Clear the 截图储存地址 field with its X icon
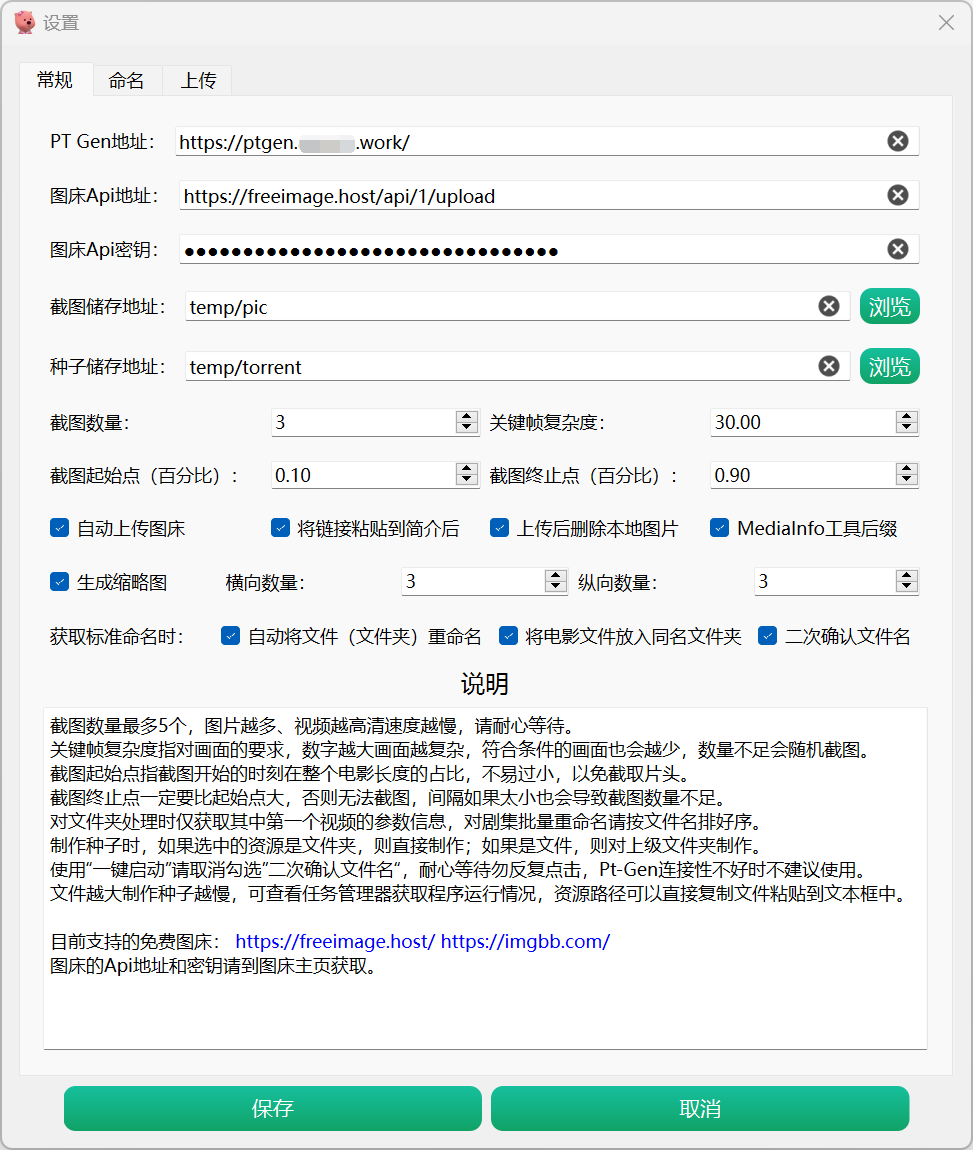The image size is (973, 1150). point(829,306)
